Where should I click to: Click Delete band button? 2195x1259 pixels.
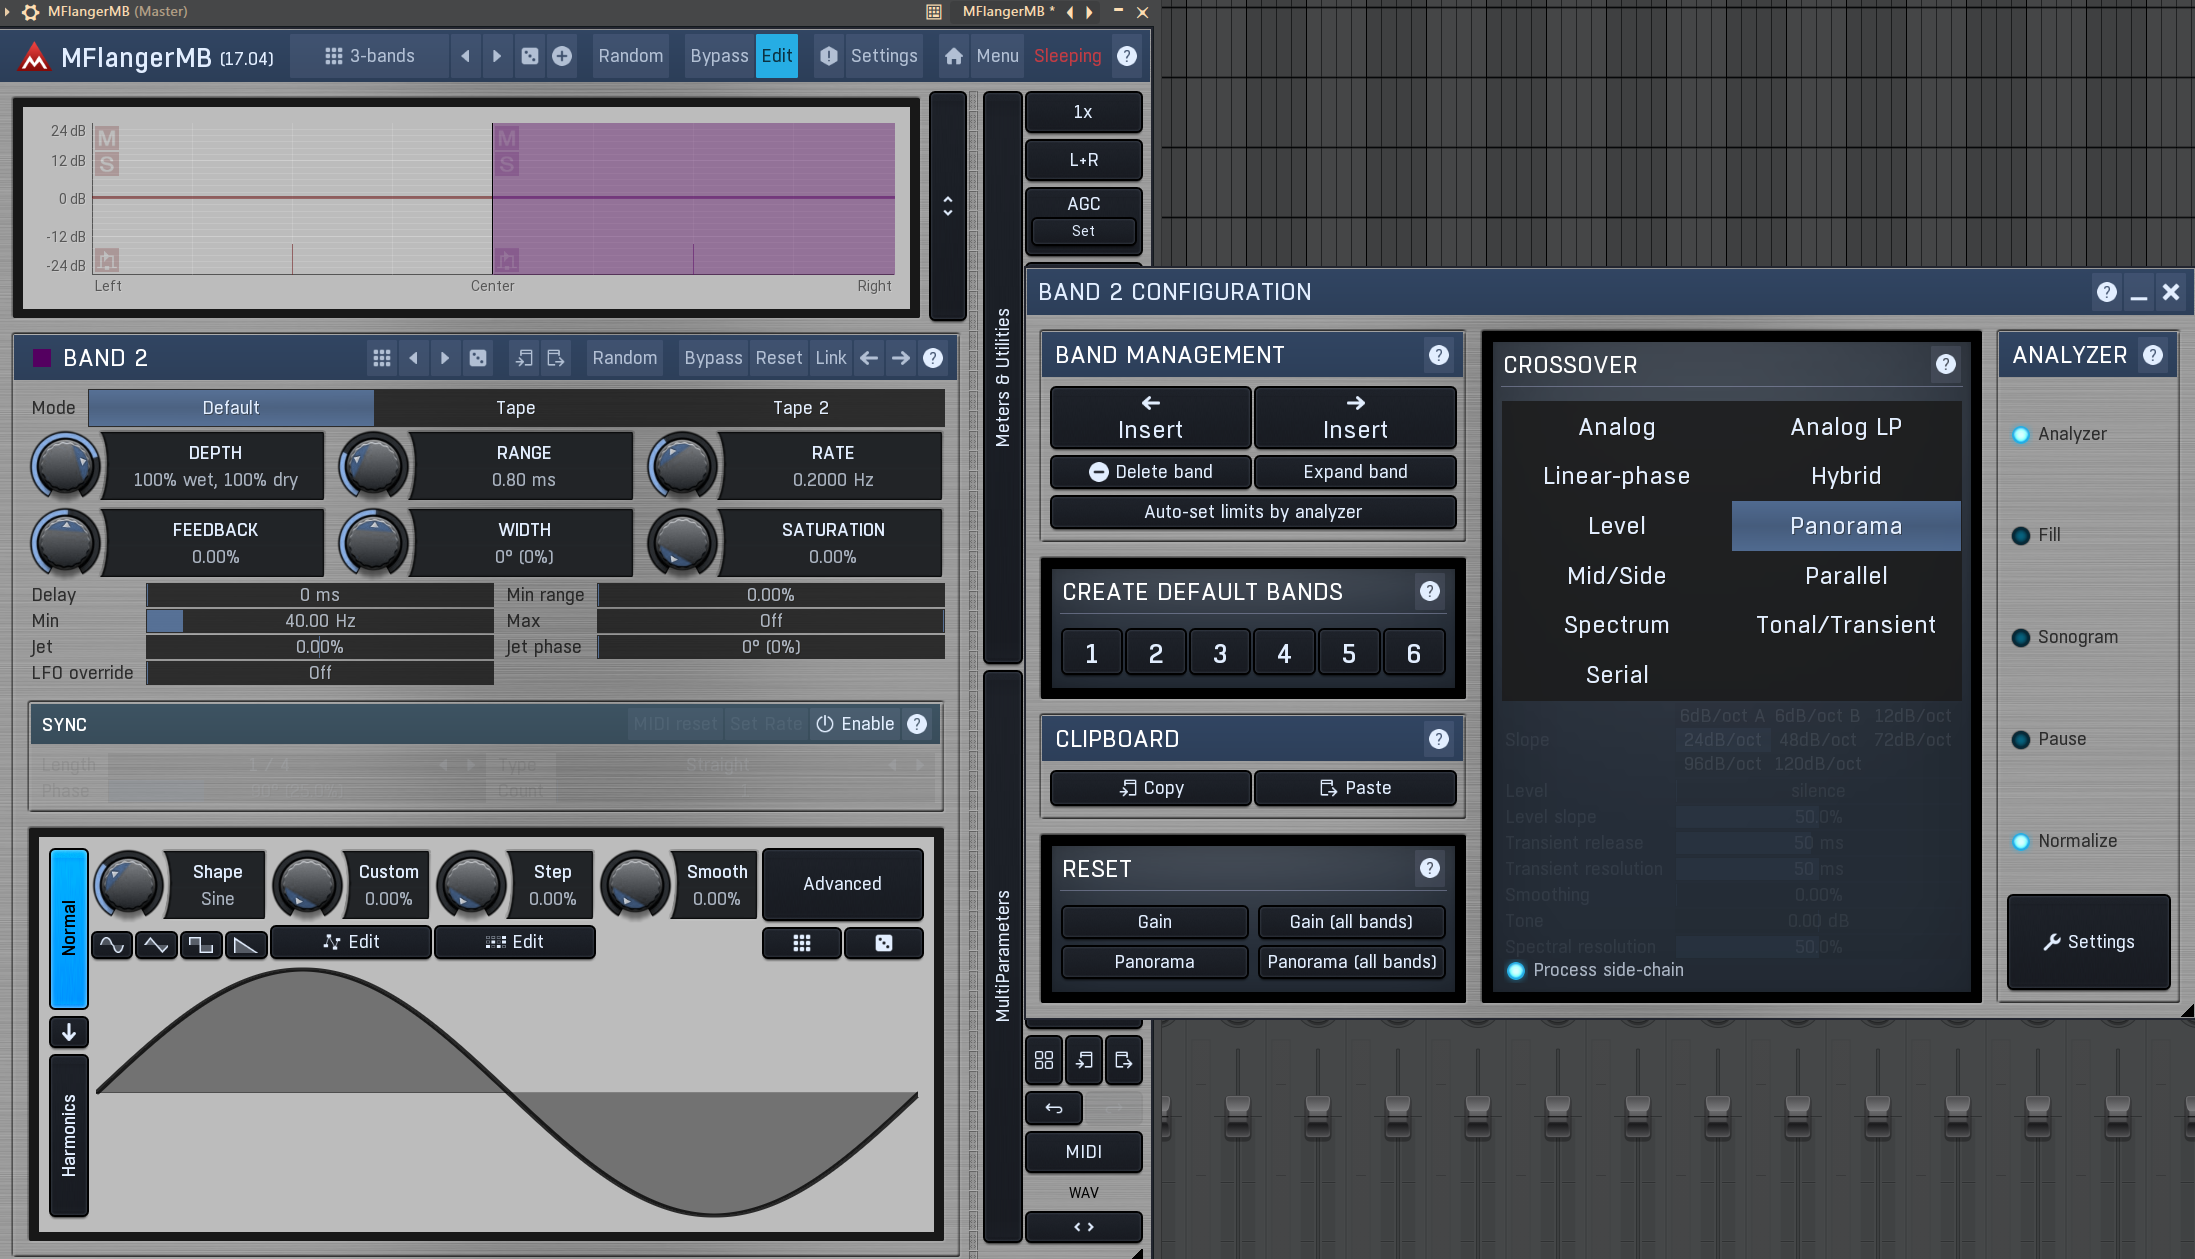(x=1150, y=472)
